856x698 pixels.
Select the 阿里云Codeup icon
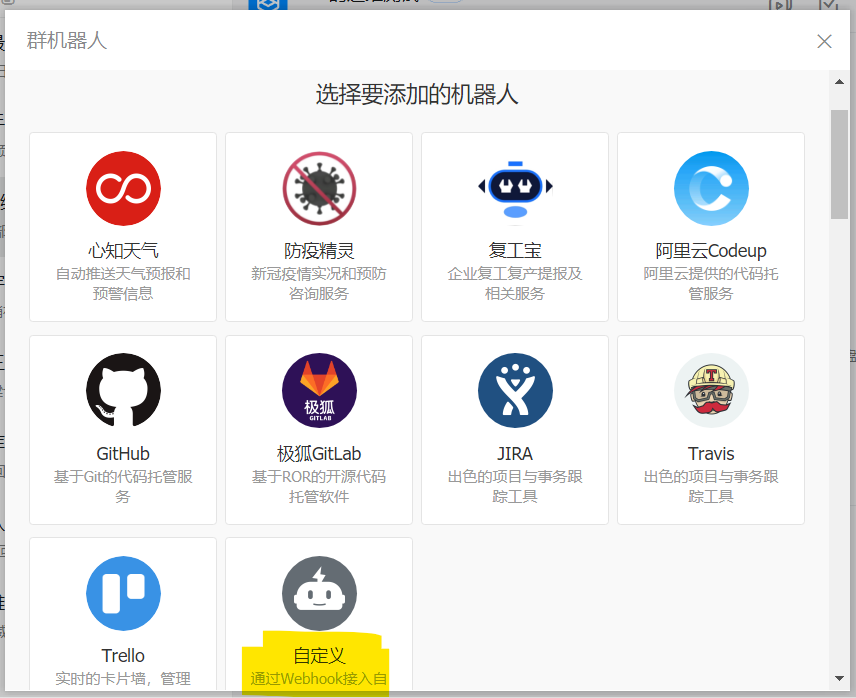(711, 188)
